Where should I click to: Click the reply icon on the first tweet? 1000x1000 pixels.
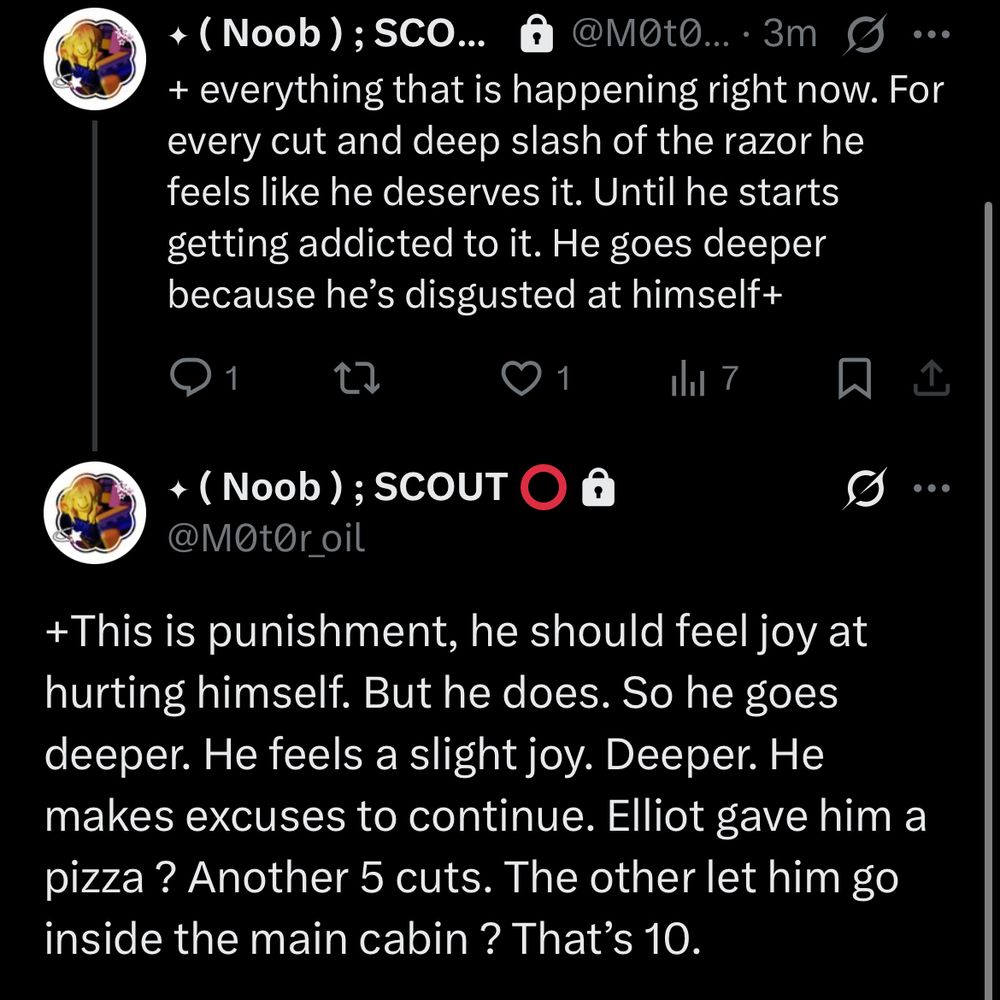pos(187,378)
